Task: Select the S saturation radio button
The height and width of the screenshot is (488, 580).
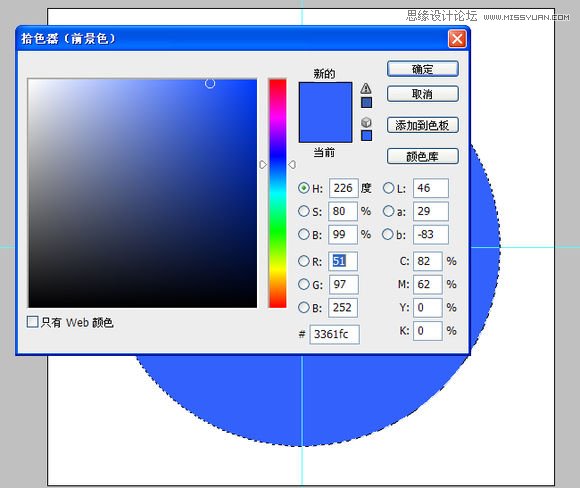Action: (304, 211)
